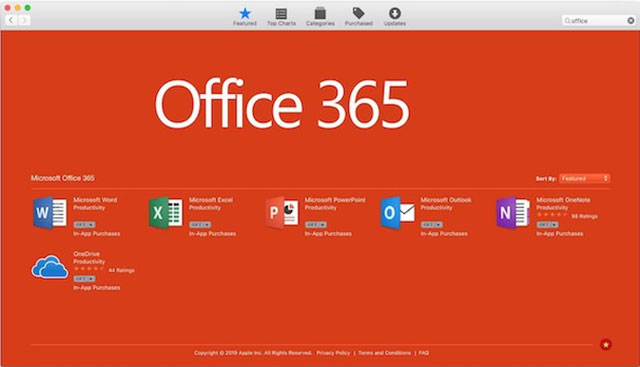Click the back navigation arrow
The width and height of the screenshot is (640, 367).
coord(11,20)
